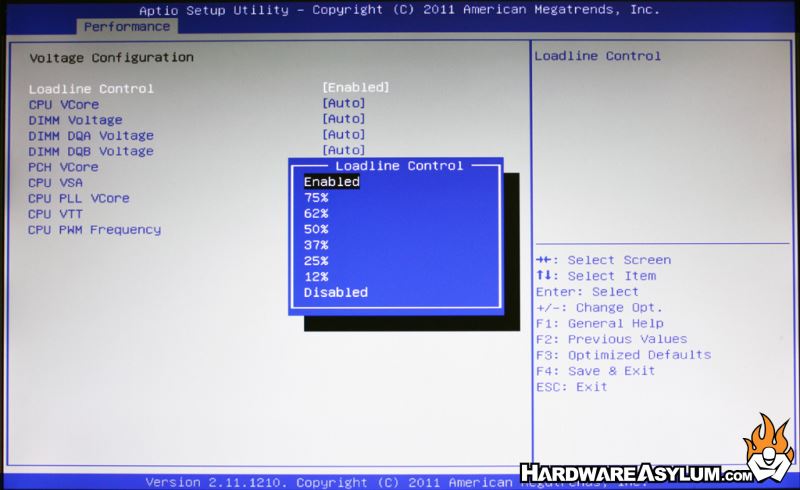Click the Select Item key hint
Viewport: 800px width, 490px height.
596,276
